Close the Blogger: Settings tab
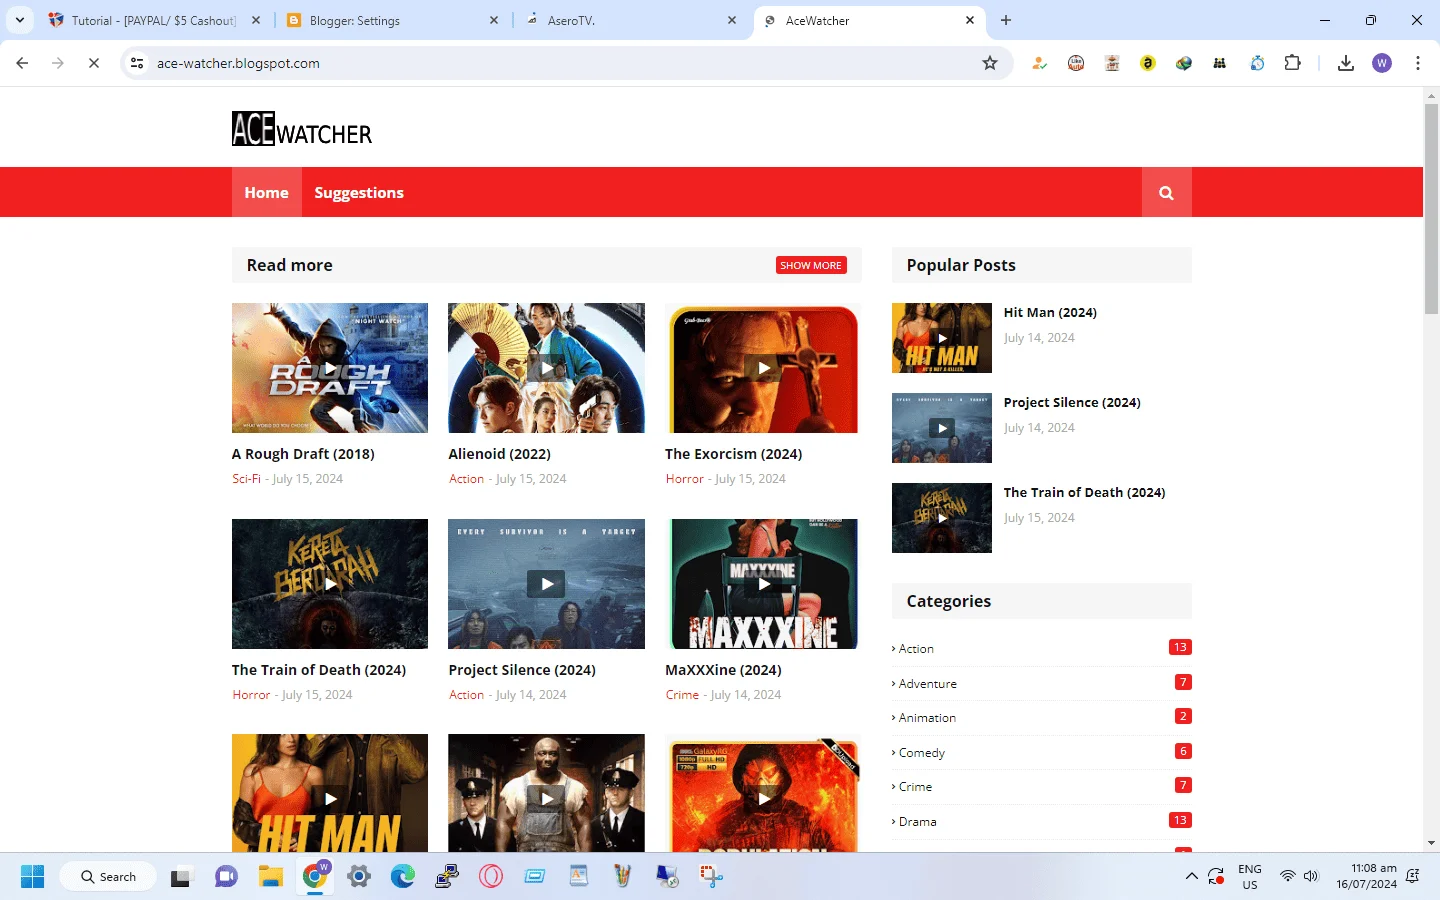This screenshot has height=900, width=1440. pyautogui.click(x=494, y=20)
